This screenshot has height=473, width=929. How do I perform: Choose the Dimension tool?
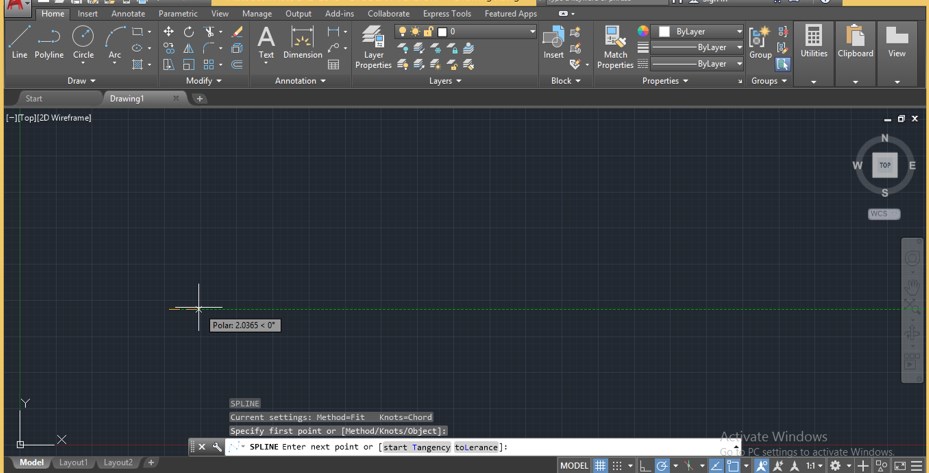click(x=302, y=42)
